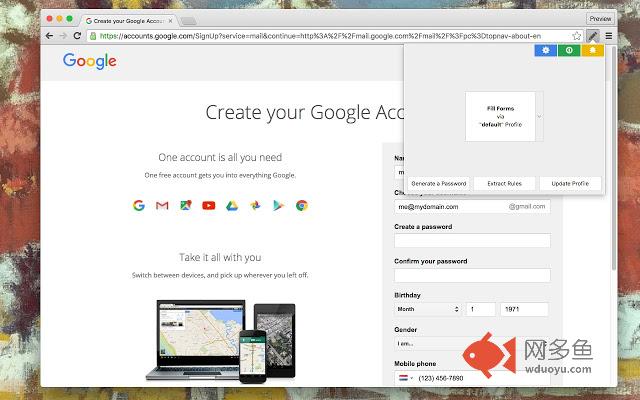Close the Create your Google Account tab
The width and height of the screenshot is (640, 400).
[171, 19]
